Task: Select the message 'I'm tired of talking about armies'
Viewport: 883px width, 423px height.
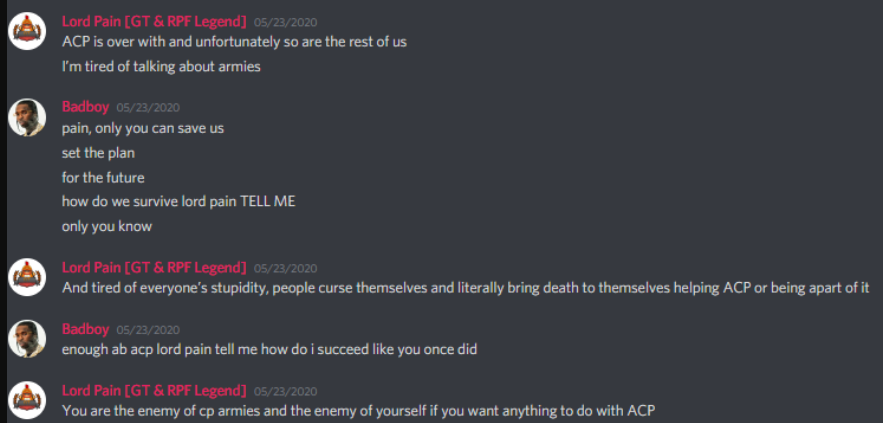Action: [x=161, y=66]
